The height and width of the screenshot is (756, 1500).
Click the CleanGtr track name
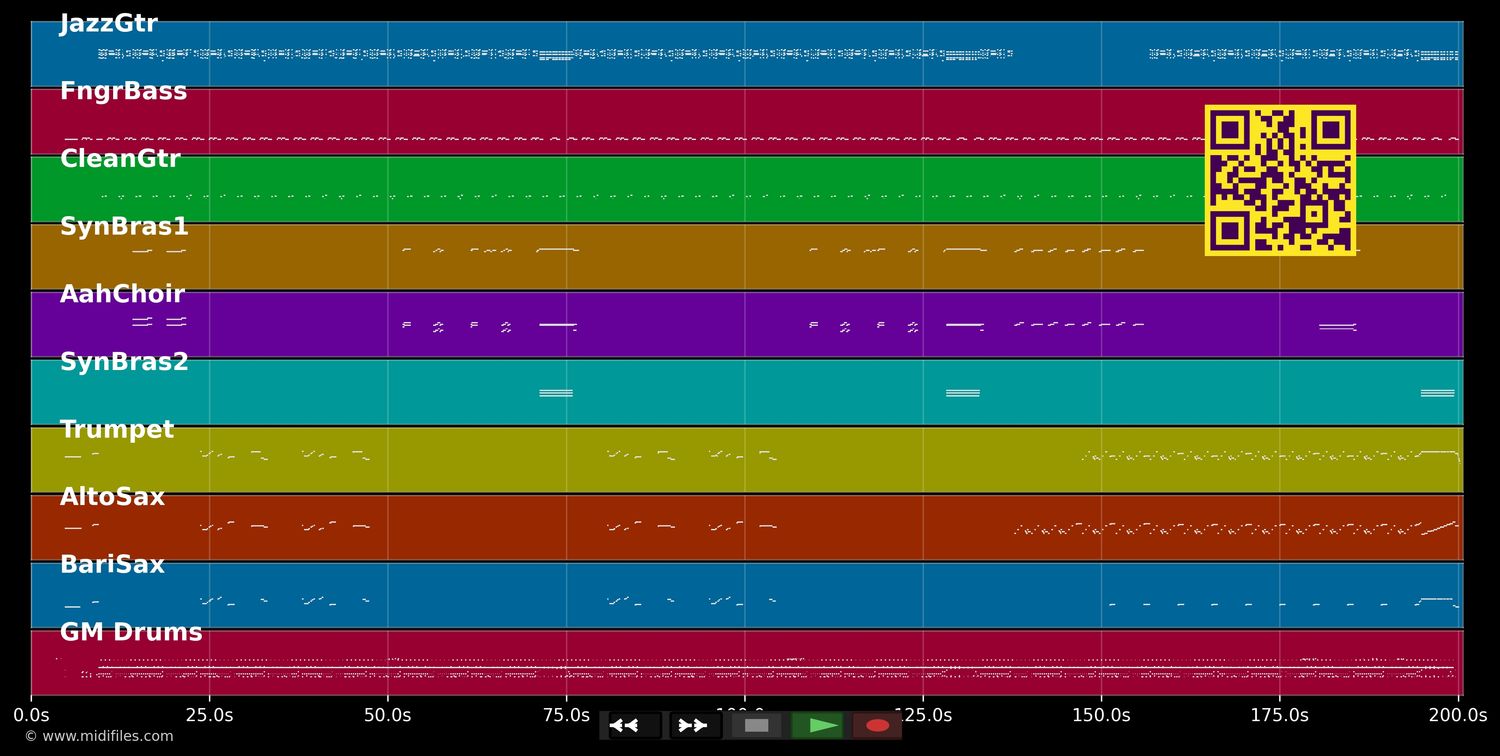pos(120,157)
